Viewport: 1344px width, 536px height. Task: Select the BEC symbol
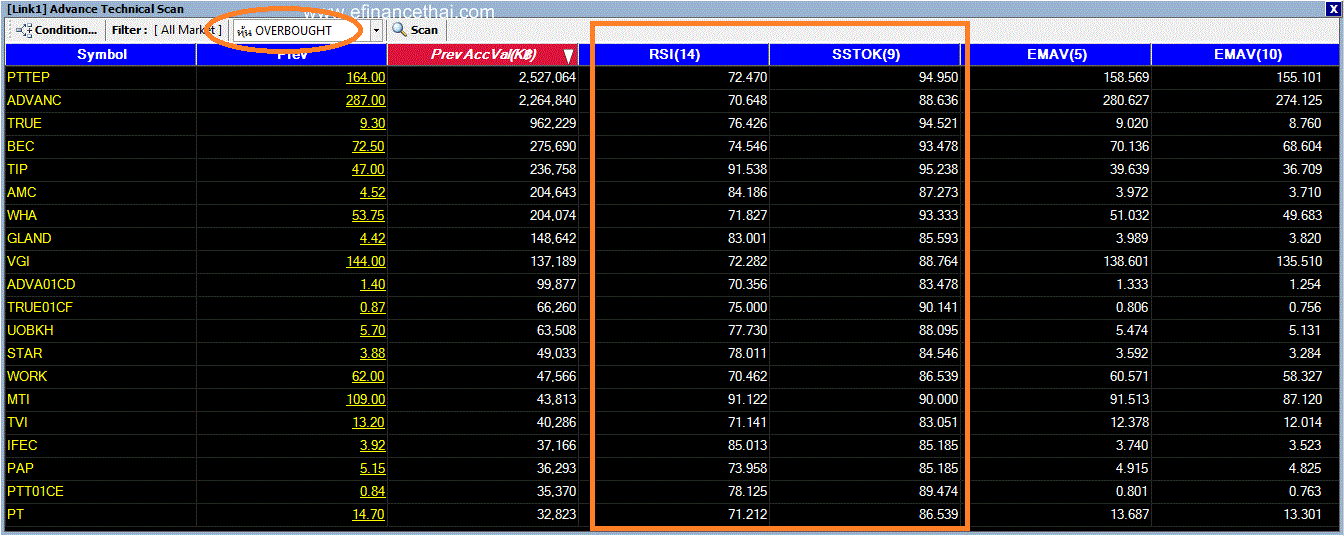click(x=20, y=146)
